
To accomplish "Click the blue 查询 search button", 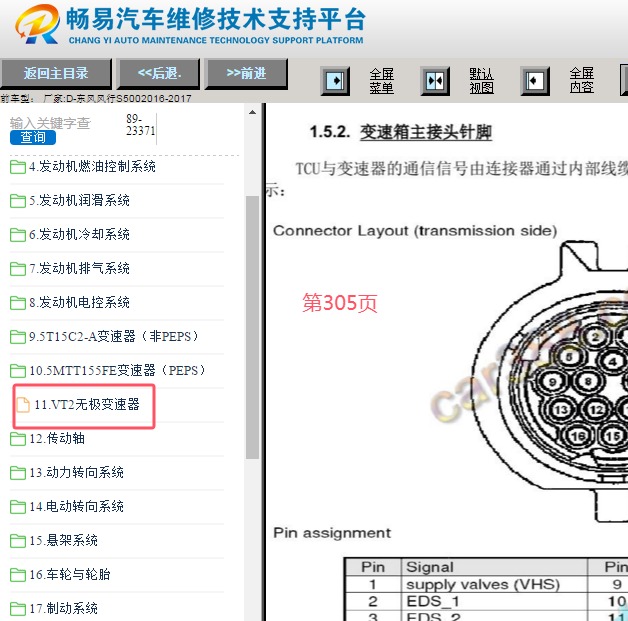I will (x=33, y=137).
